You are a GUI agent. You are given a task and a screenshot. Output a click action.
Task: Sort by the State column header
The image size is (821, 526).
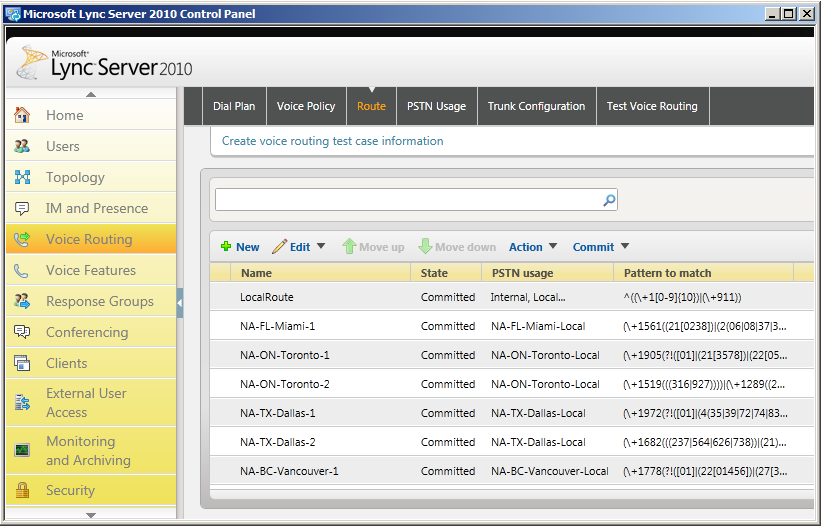(x=446, y=273)
